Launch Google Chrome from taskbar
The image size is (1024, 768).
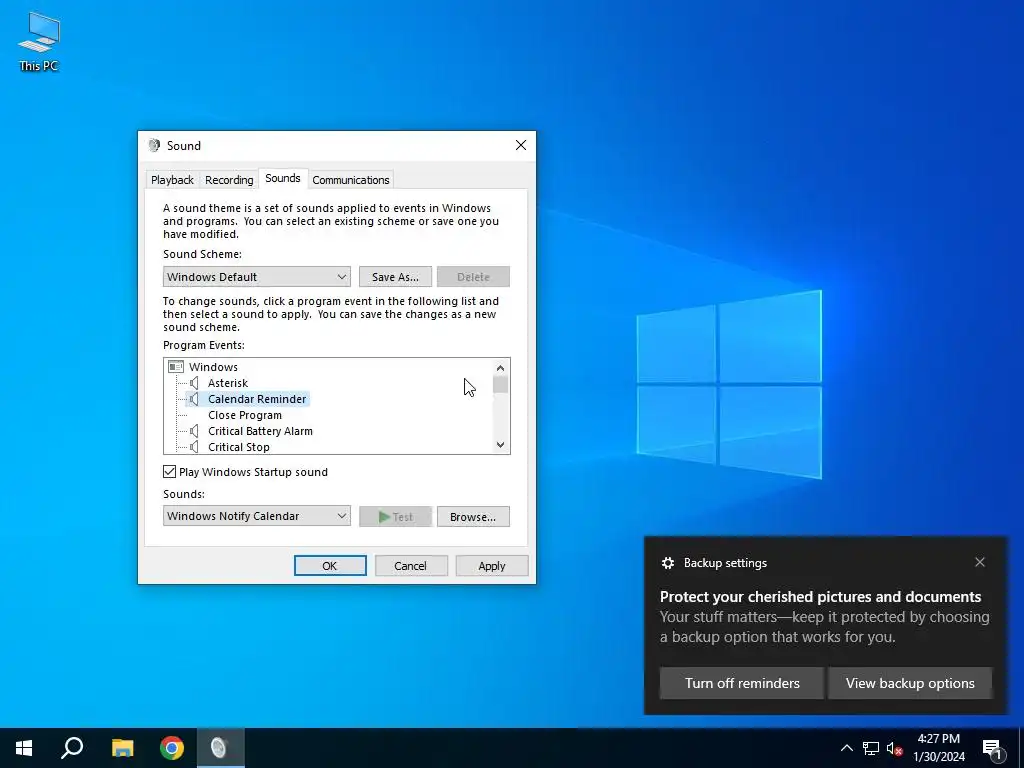click(172, 748)
